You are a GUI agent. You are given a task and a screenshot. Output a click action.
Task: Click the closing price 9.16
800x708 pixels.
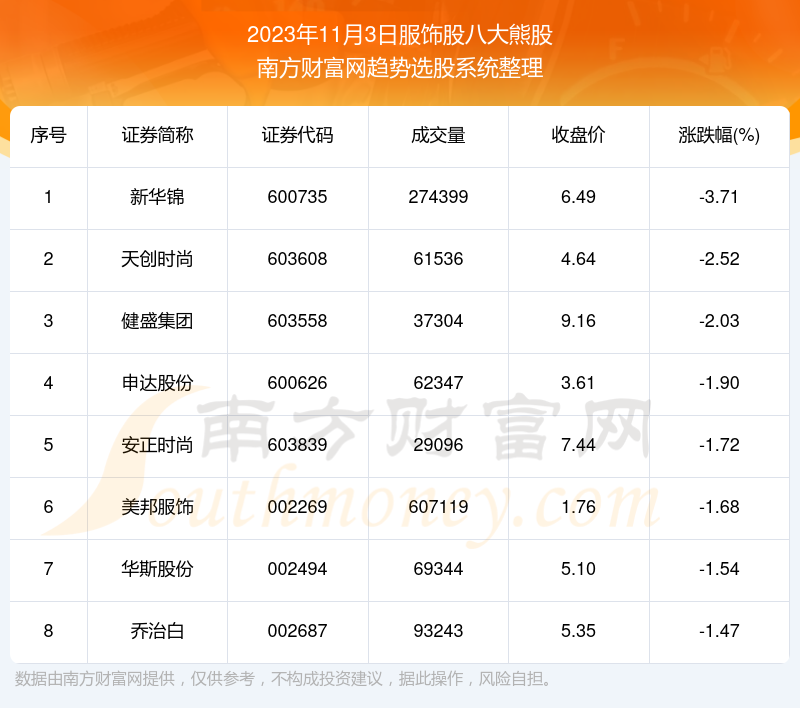pyautogui.click(x=578, y=321)
